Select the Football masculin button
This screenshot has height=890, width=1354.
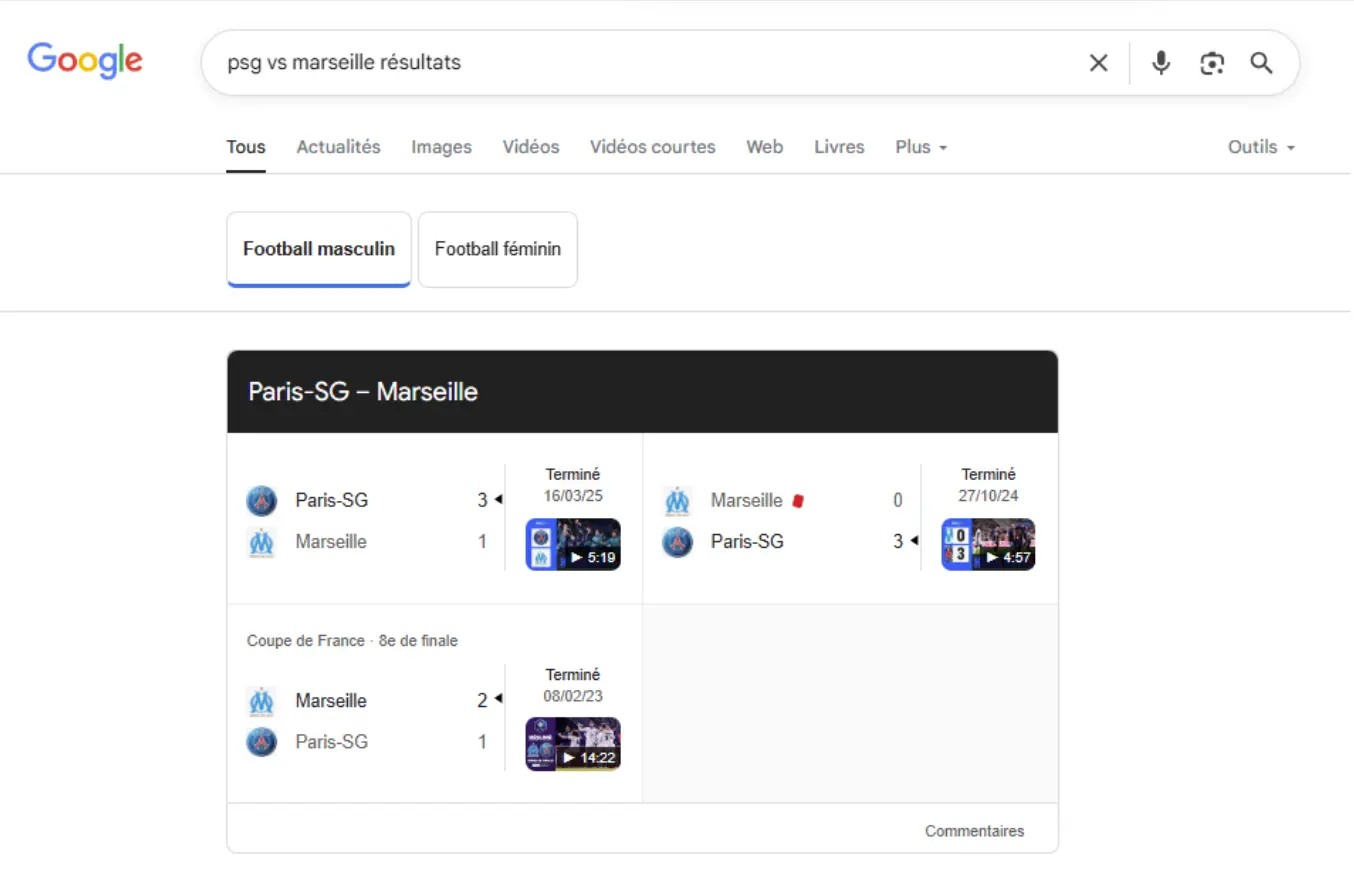[319, 249]
